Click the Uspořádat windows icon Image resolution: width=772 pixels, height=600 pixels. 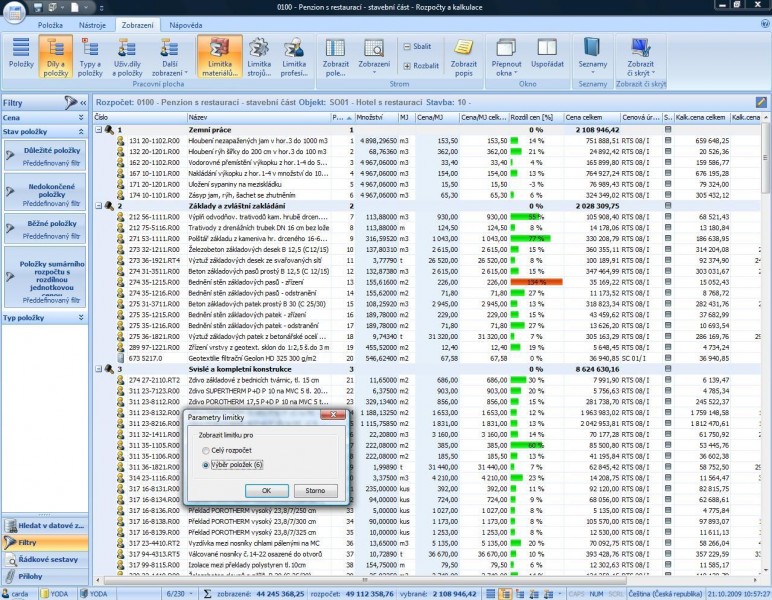[x=547, y=56]
